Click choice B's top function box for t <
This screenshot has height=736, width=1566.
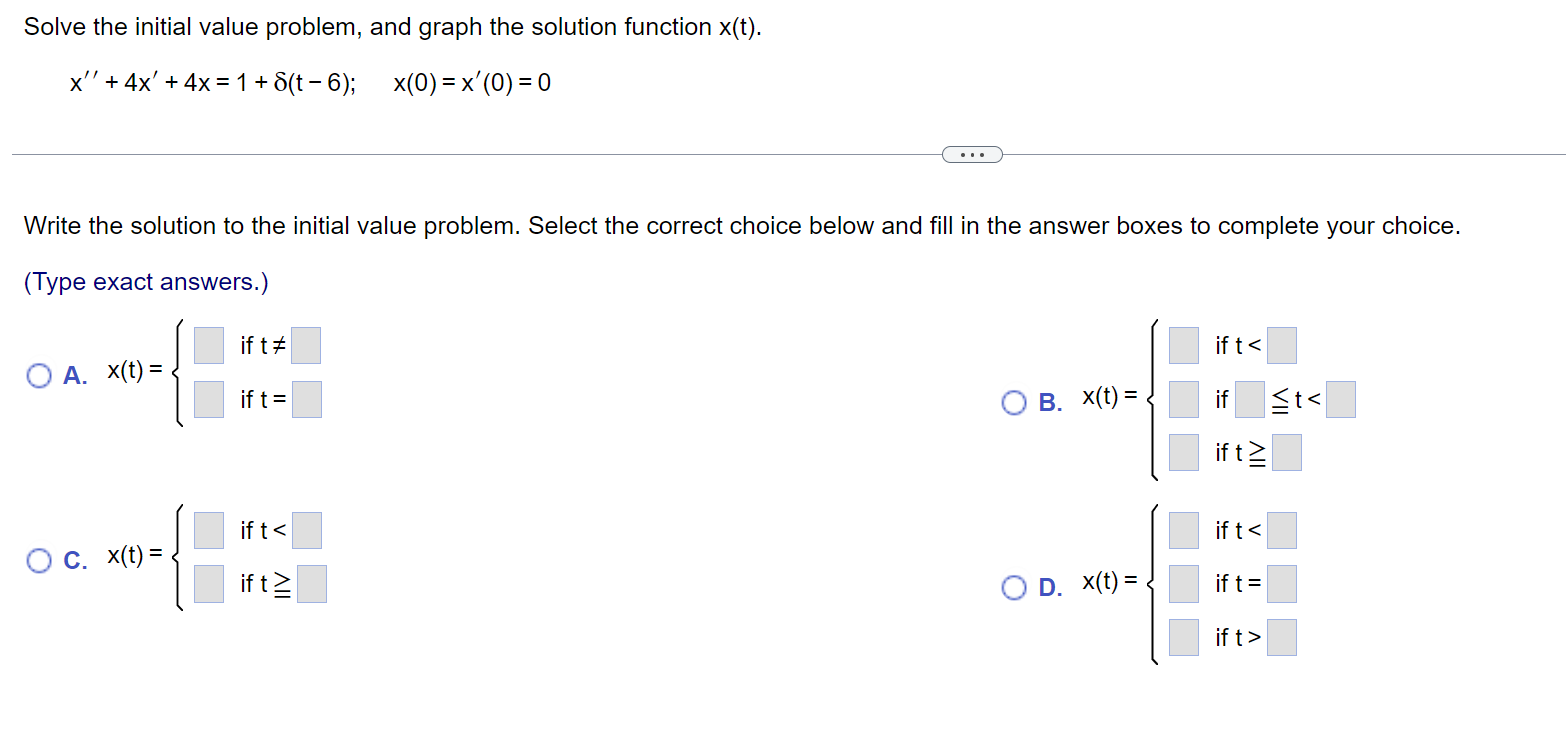pos(1183,345)
